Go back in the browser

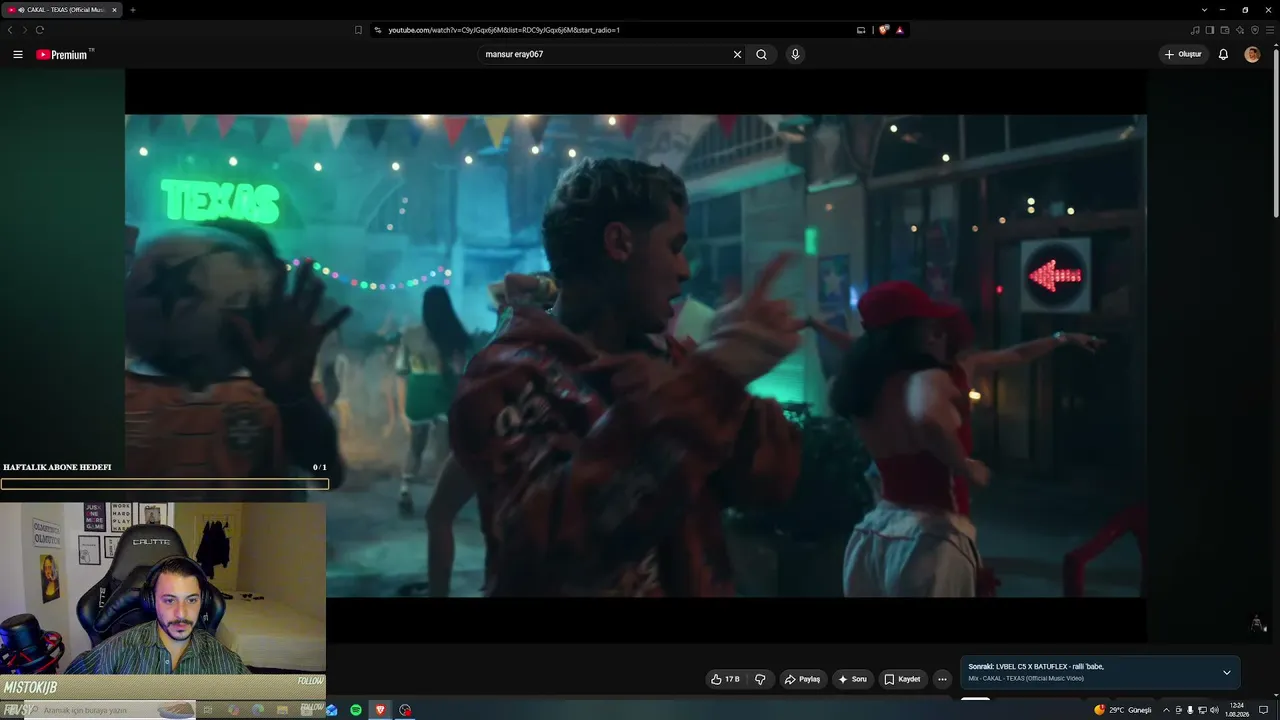point(10,30)
